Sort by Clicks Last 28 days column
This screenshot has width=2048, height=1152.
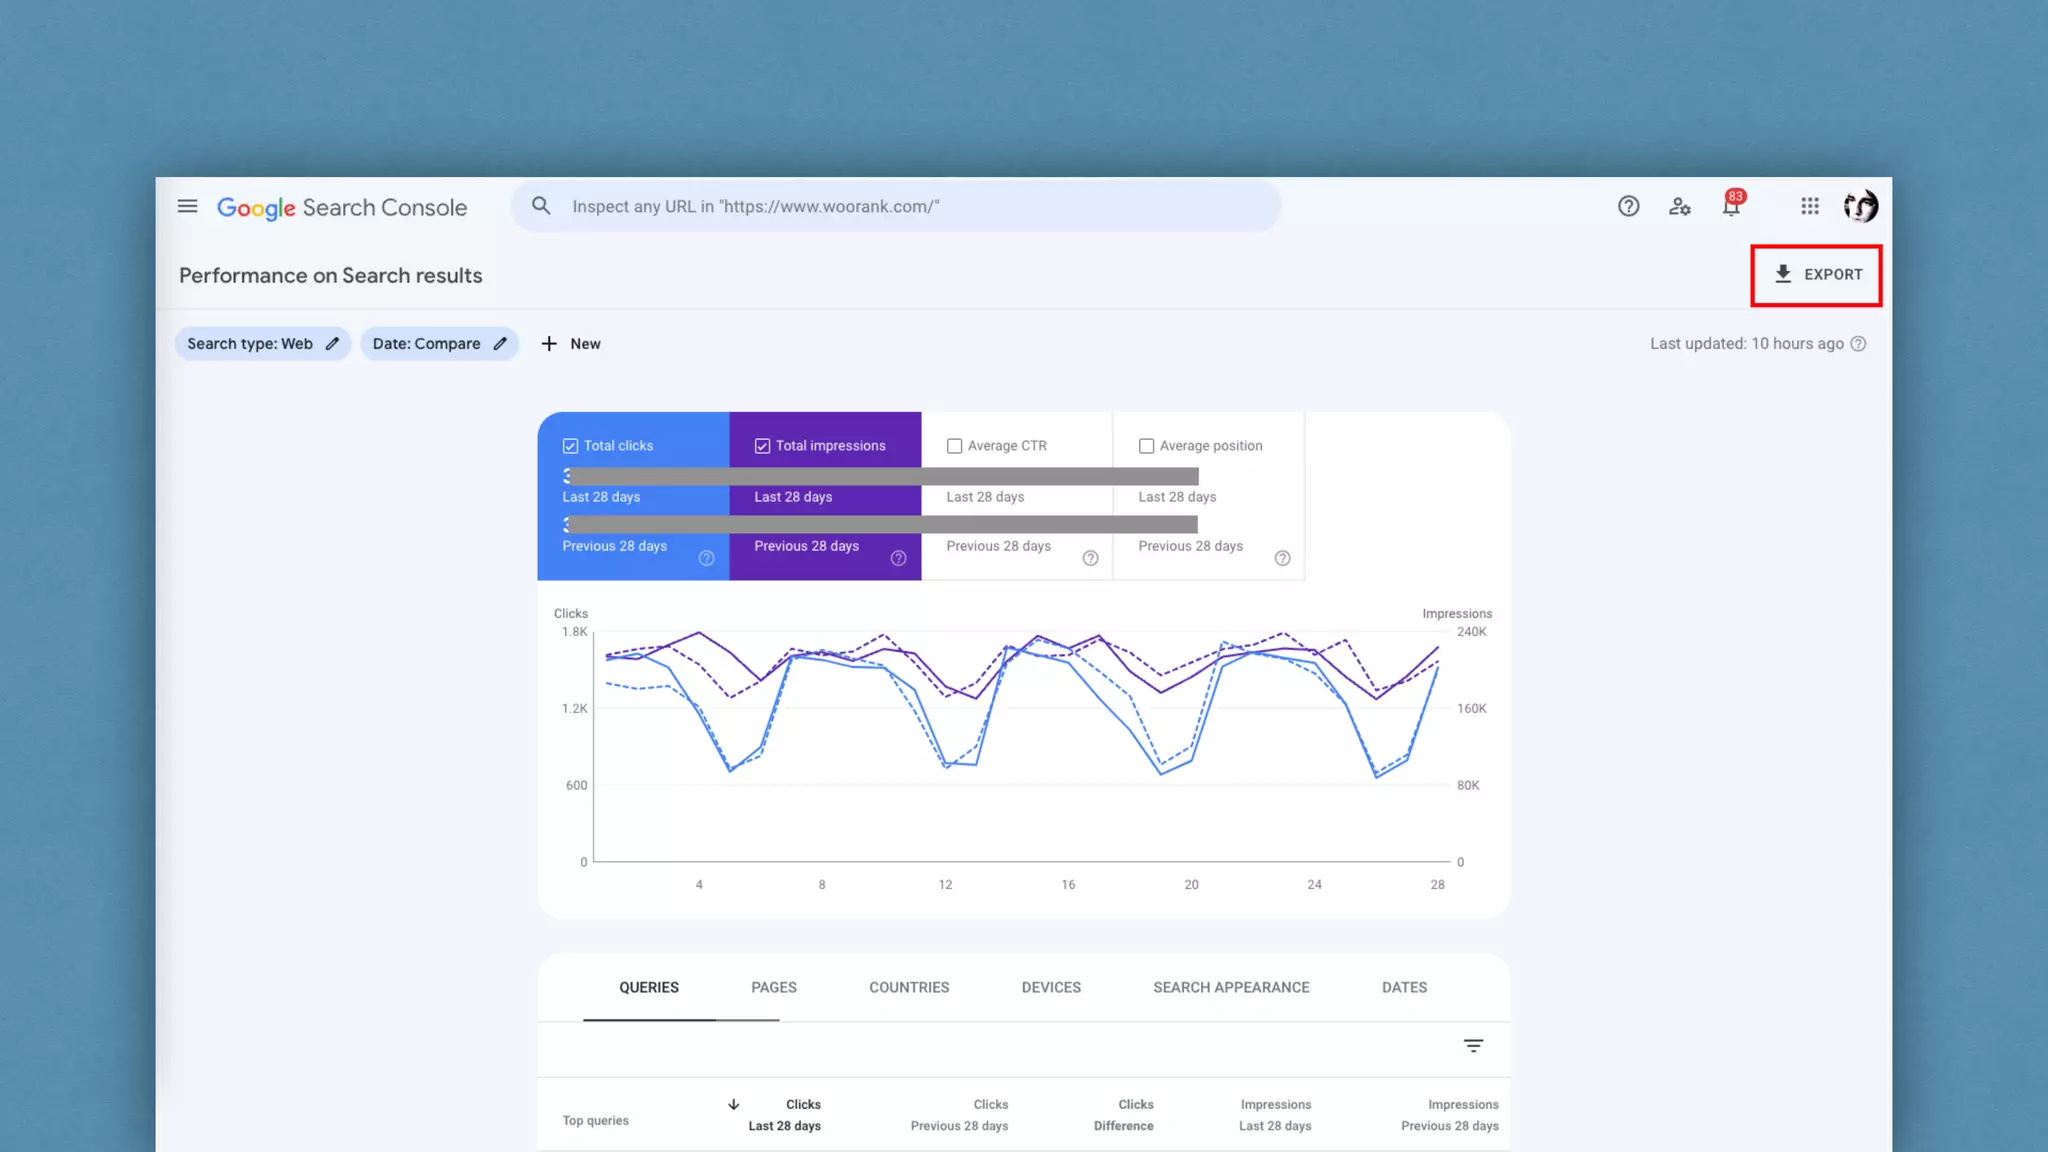click(x=785, y=1115)
